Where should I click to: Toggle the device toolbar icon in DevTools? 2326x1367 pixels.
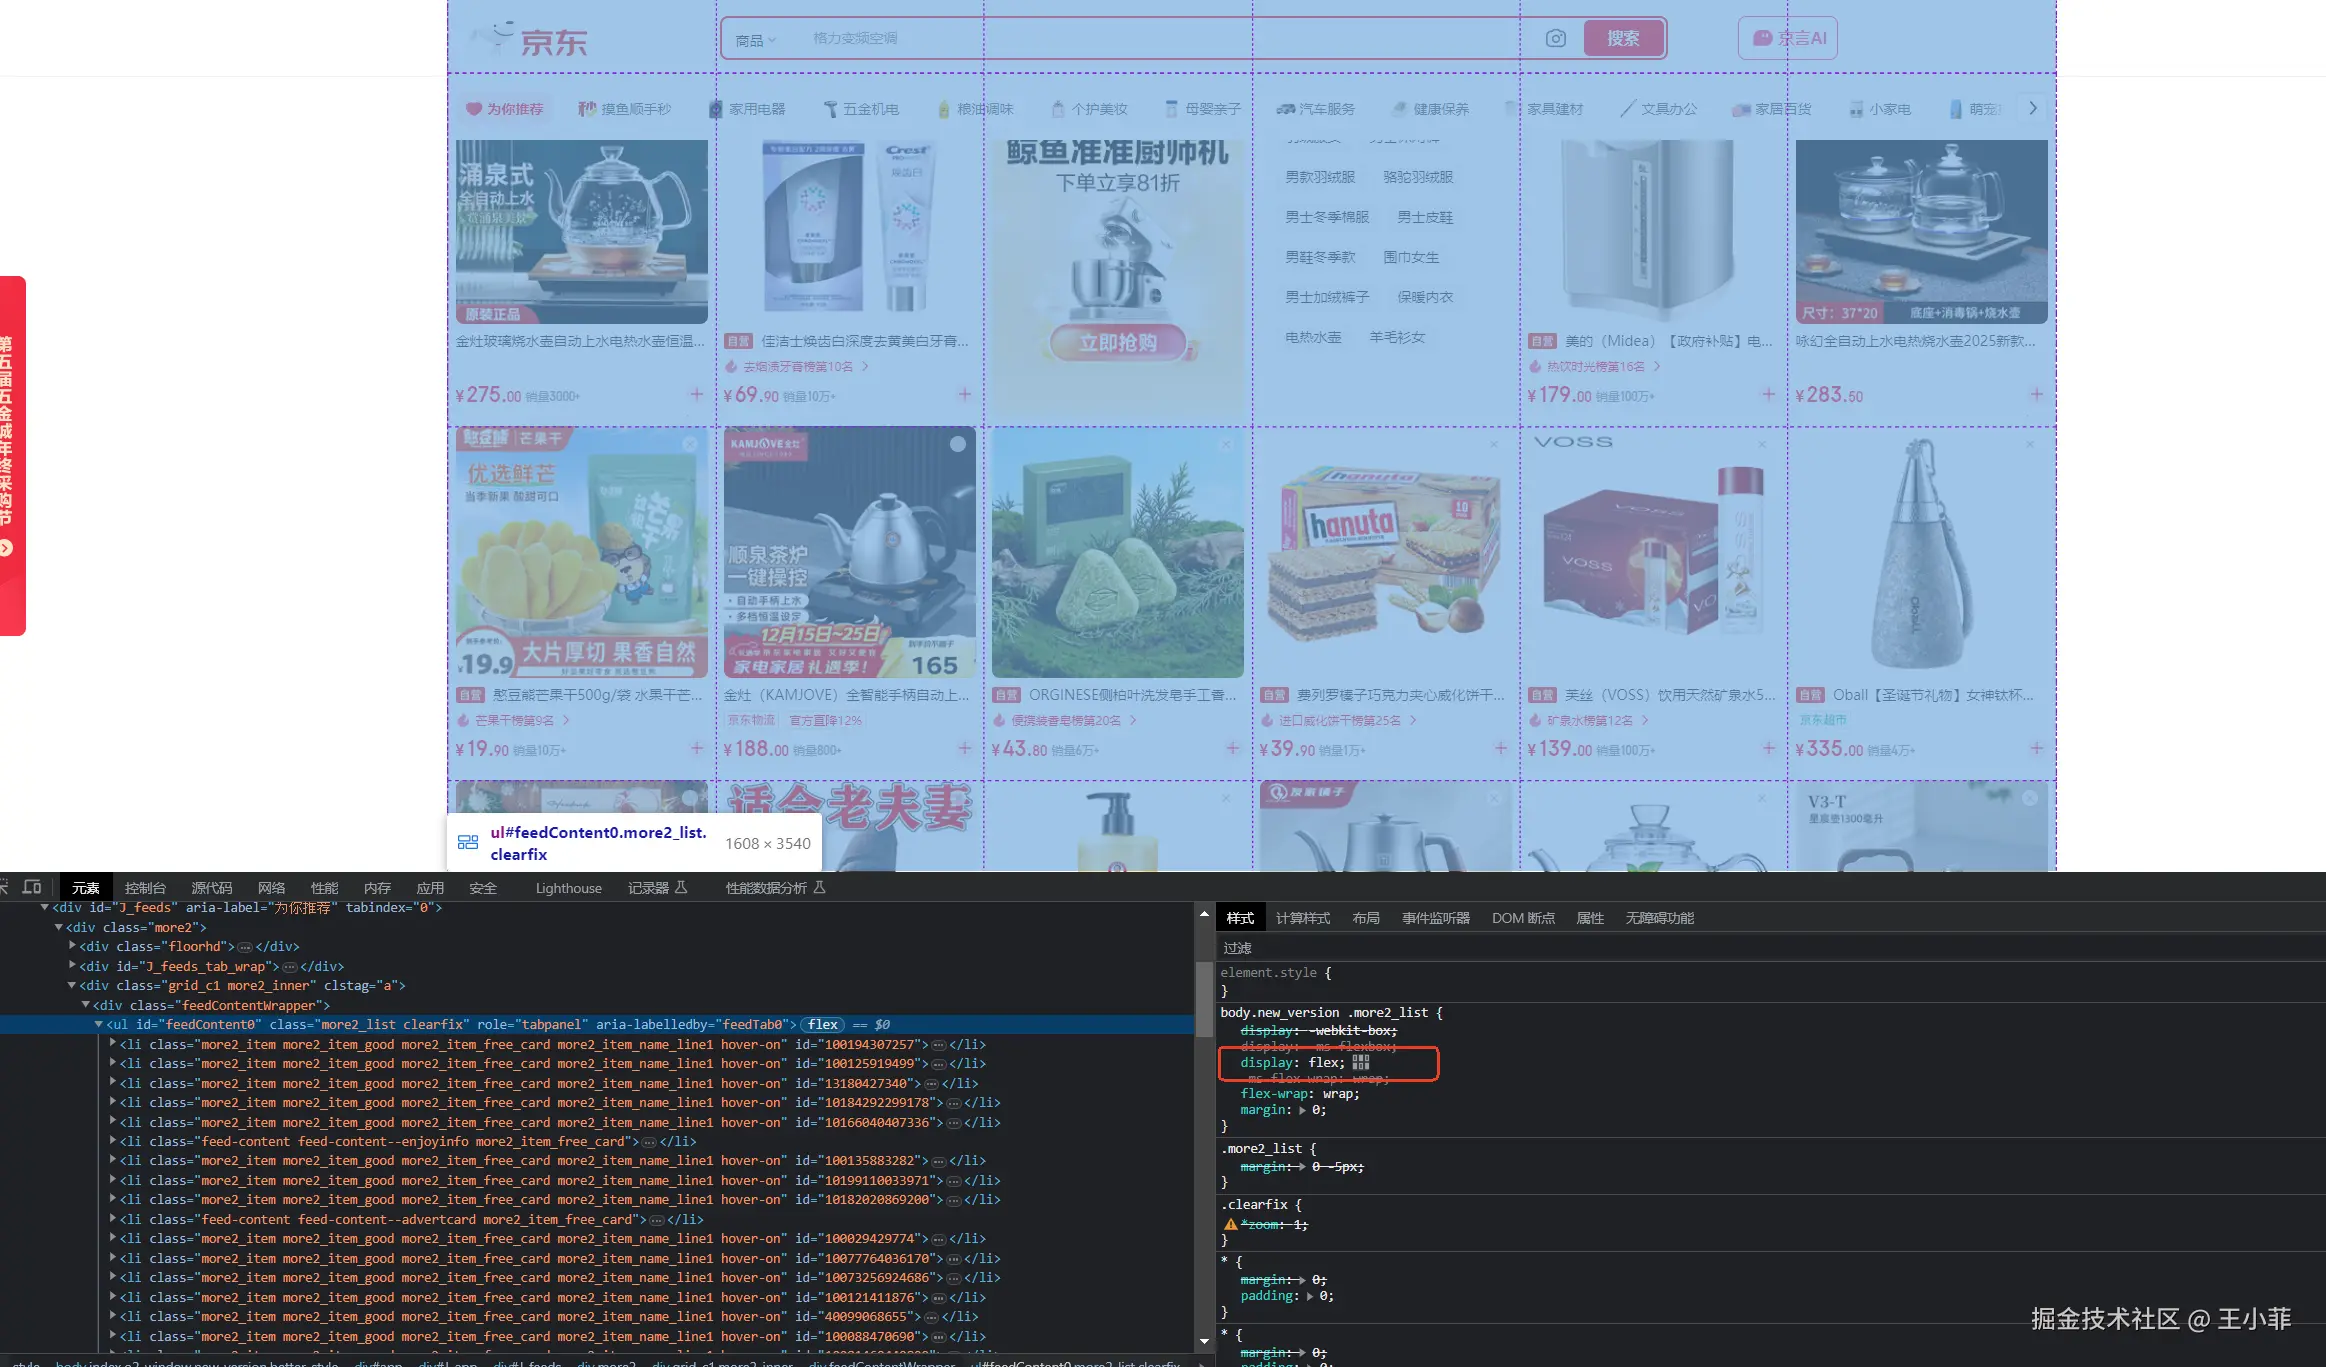[32, 887]
